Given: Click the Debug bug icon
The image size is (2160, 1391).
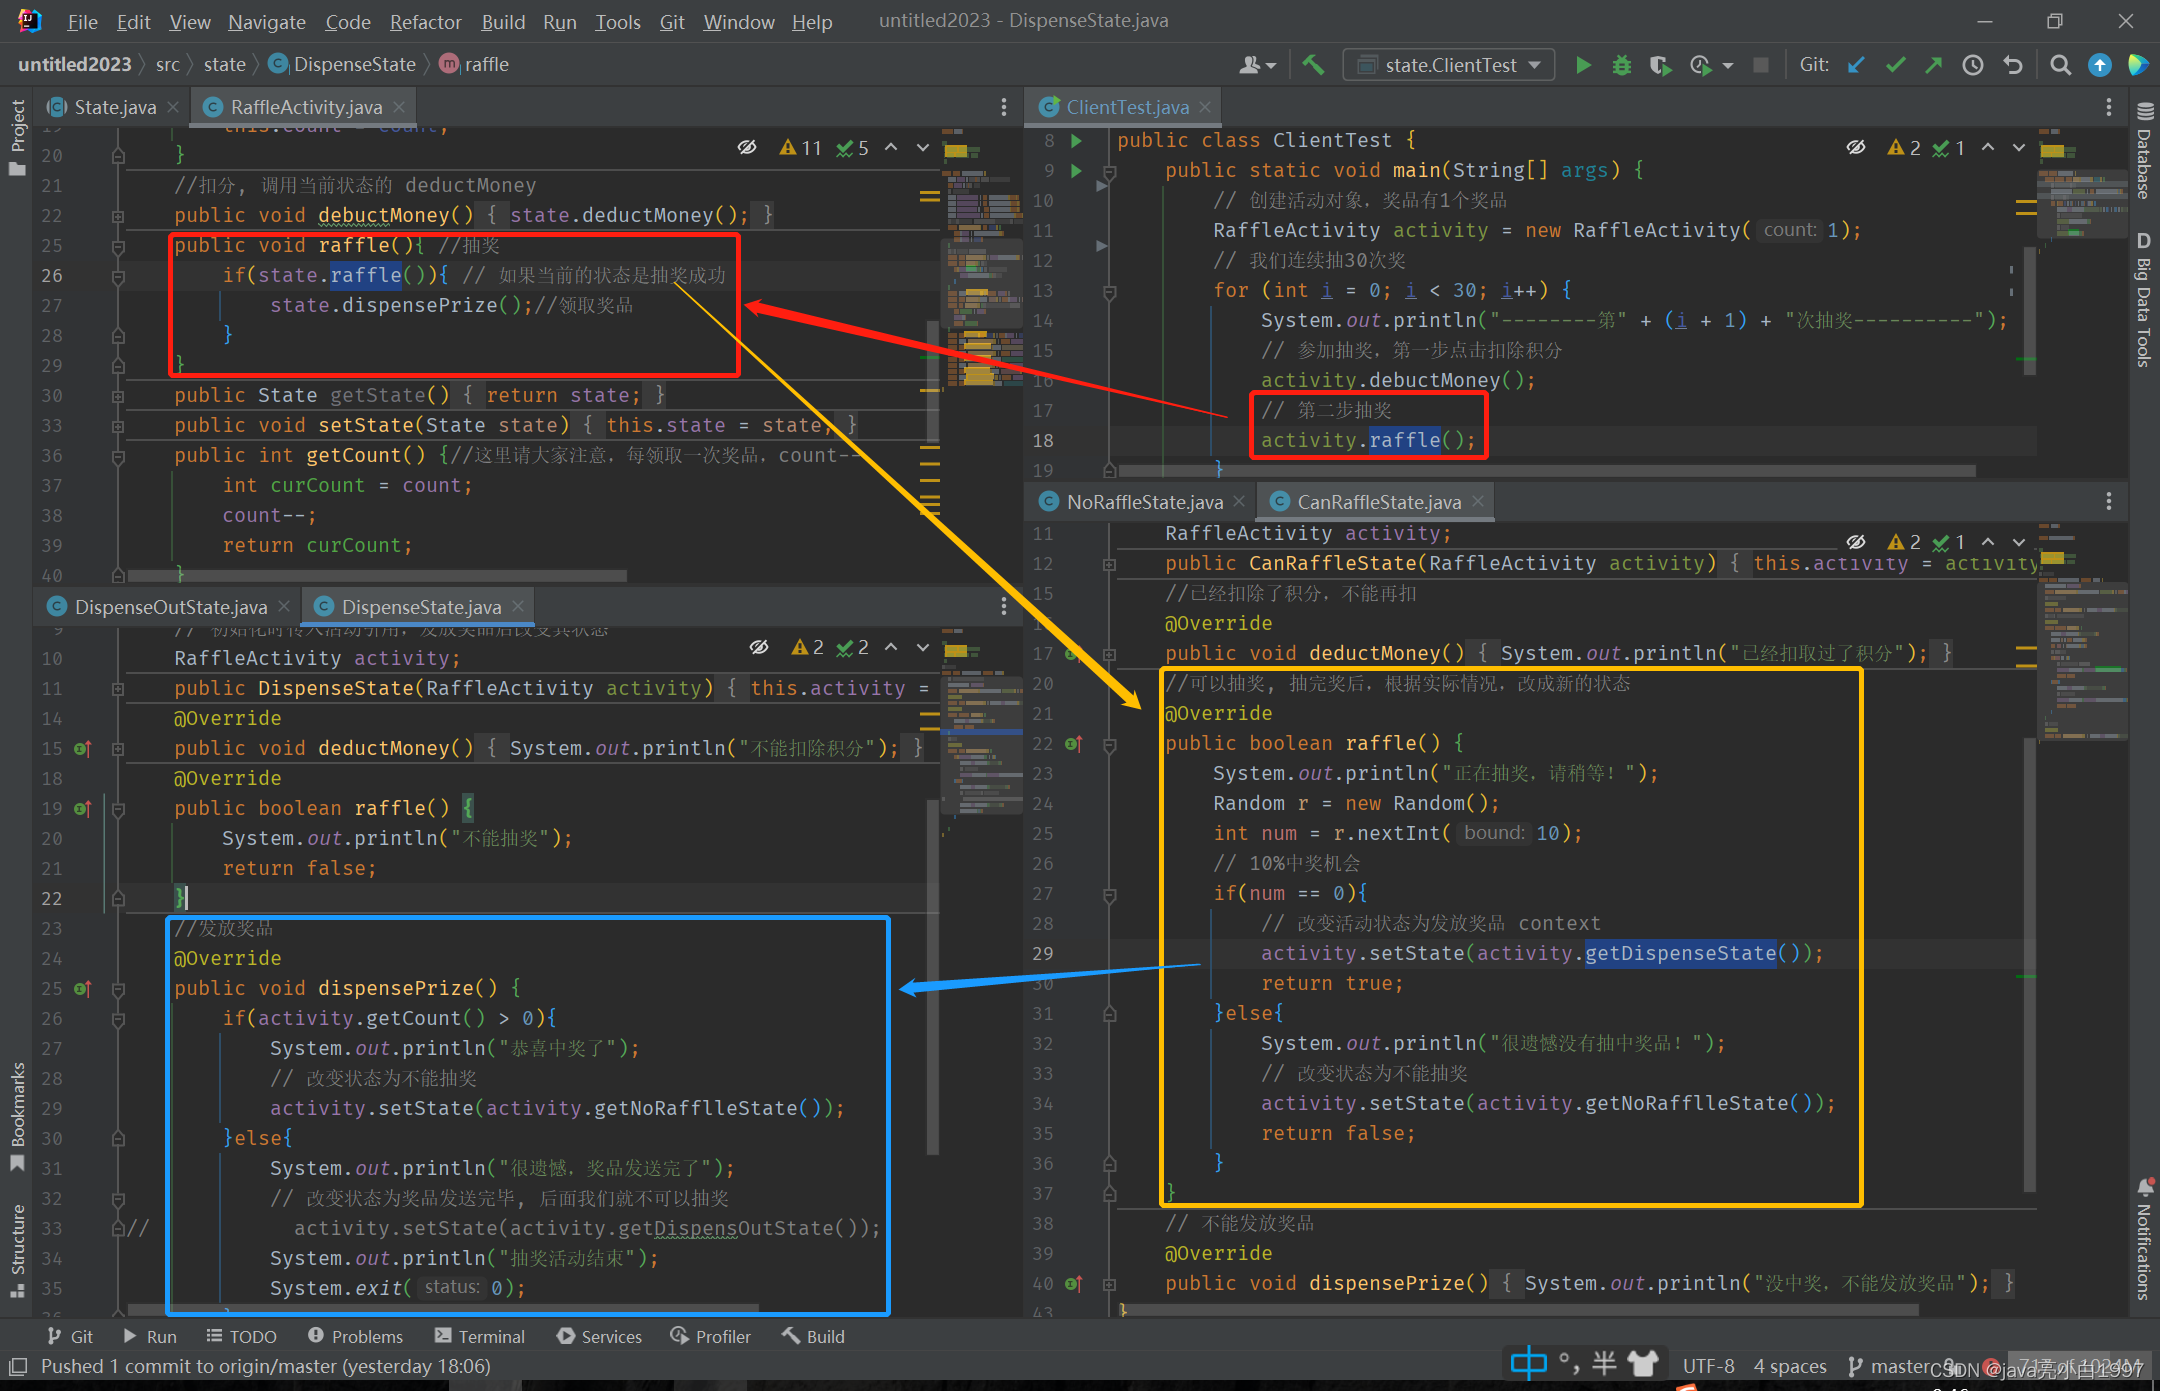Looking at the screenshot, I should 1621,65.
